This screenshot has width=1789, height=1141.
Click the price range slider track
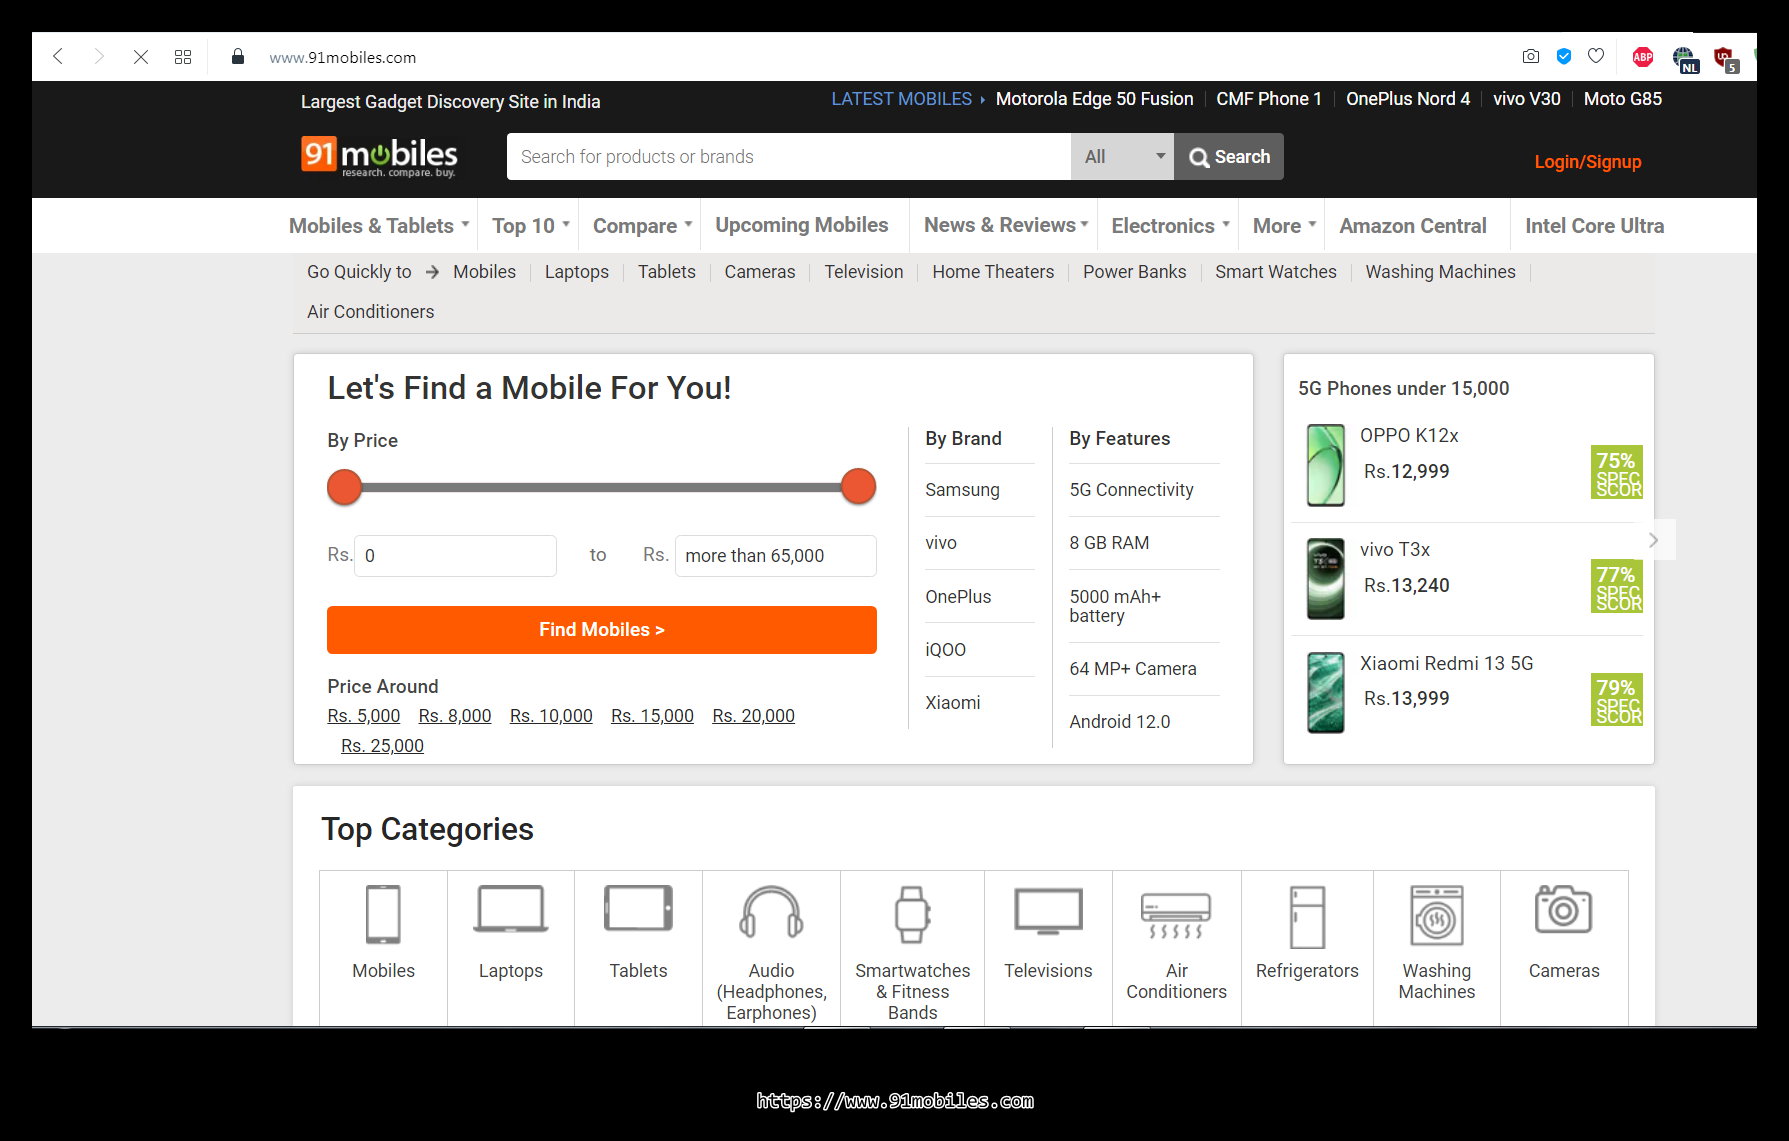[601, 487]
